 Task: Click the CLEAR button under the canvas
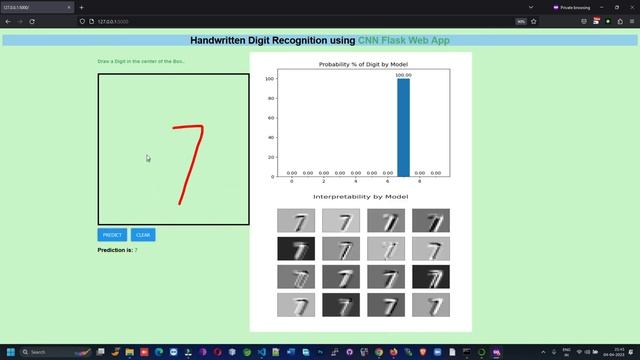coord(143,235)
